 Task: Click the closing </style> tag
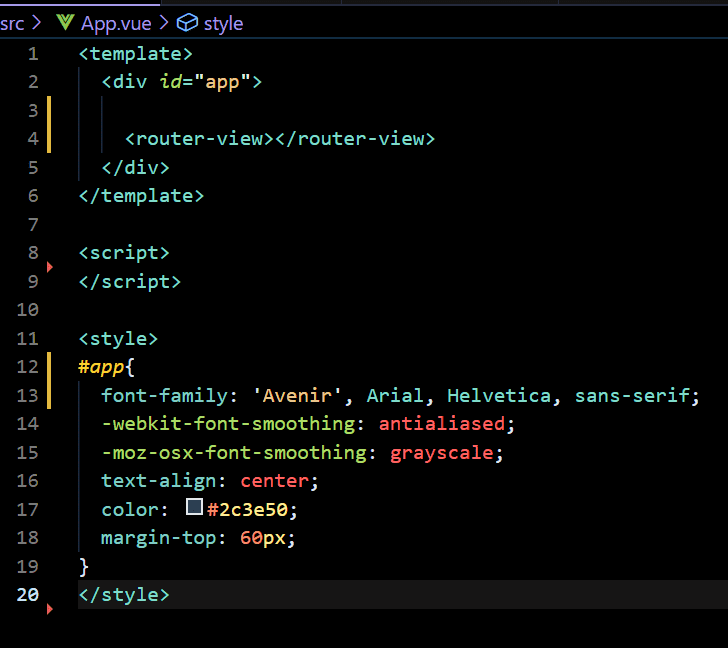(124, 595)
